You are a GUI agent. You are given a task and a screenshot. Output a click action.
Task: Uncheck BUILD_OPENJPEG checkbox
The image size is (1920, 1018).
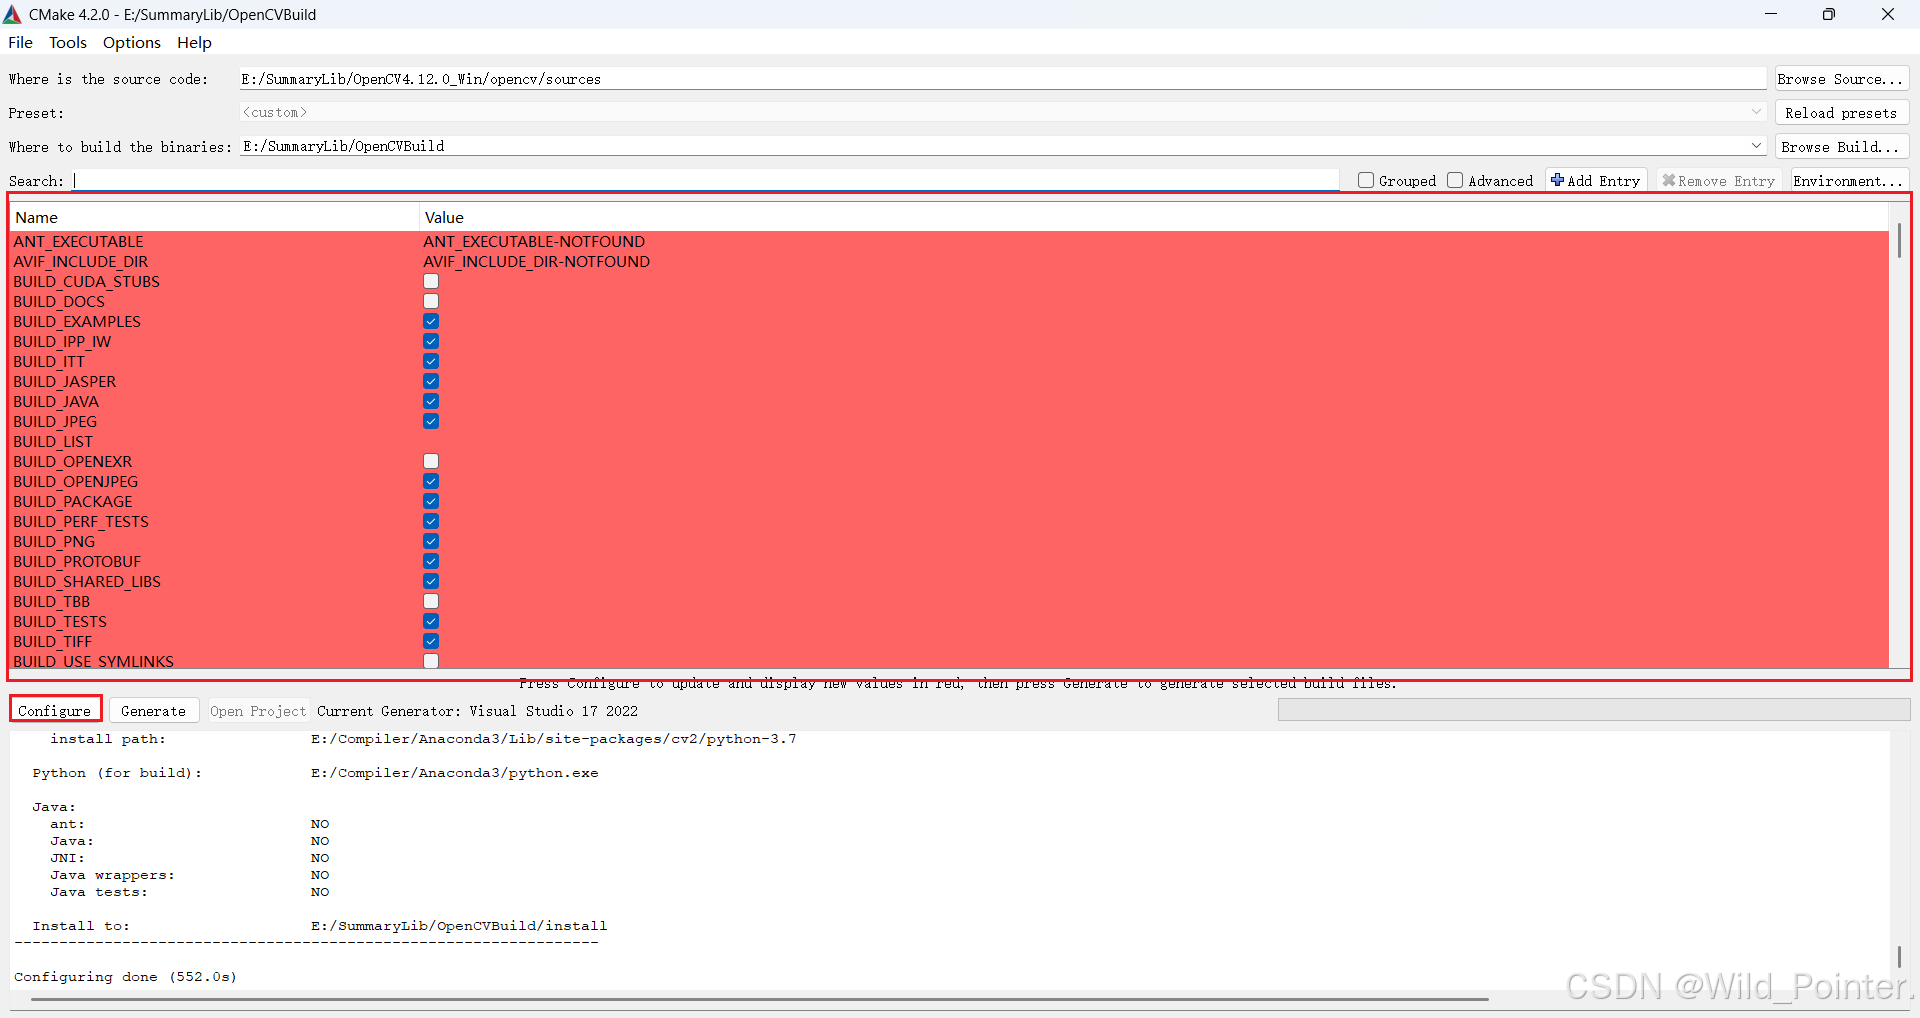(431, 481)
